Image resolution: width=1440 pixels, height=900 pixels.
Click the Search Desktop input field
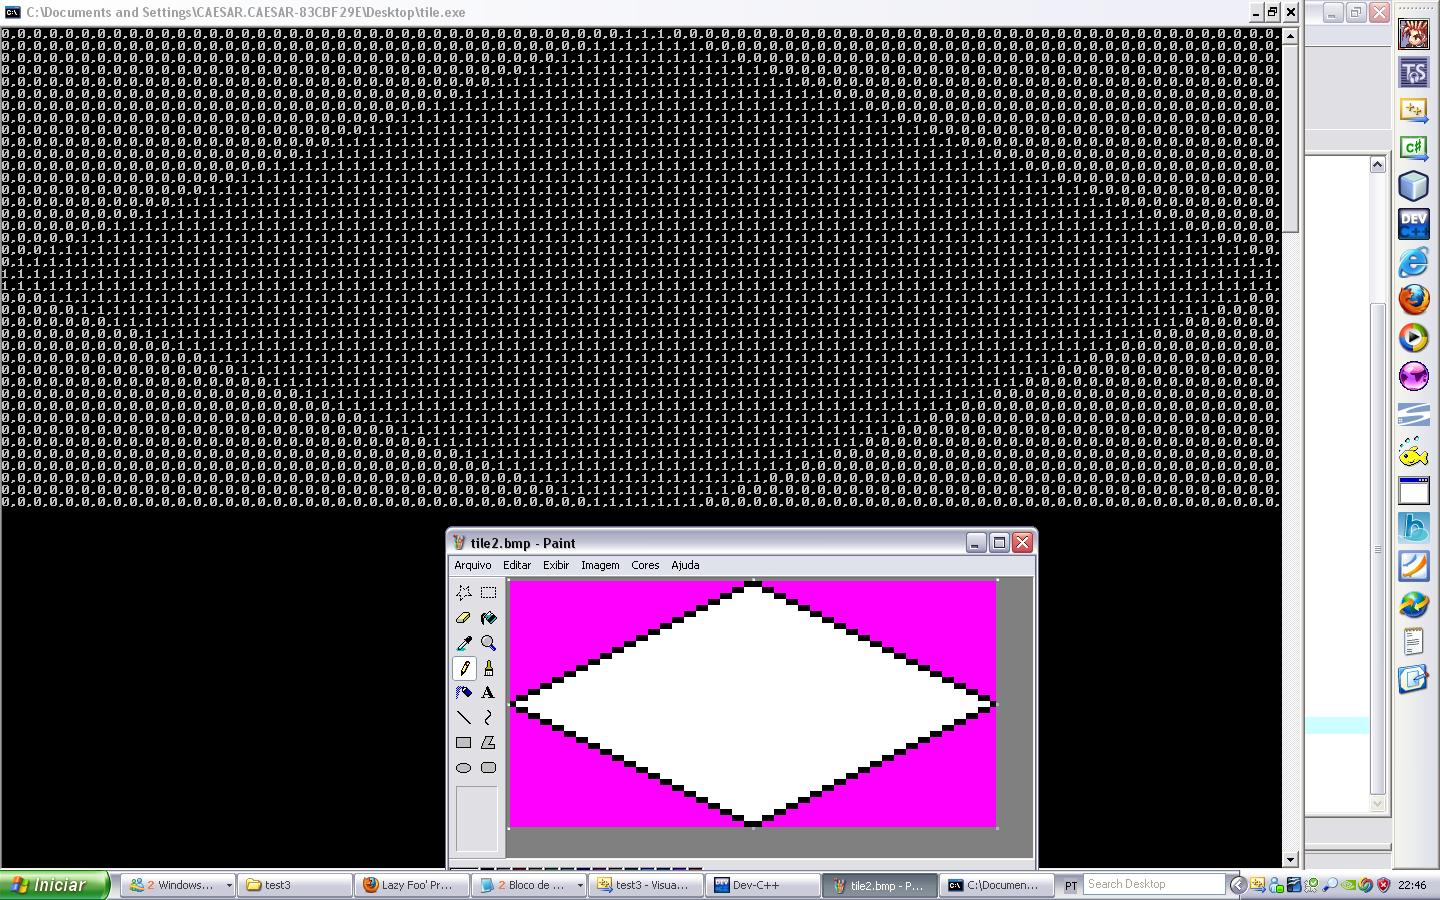(1154, 884)
